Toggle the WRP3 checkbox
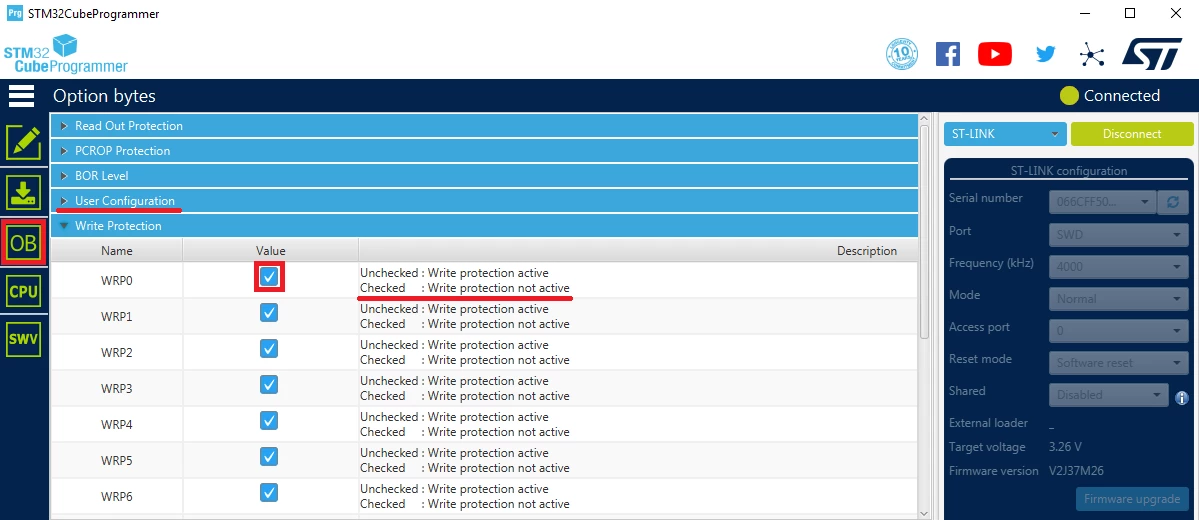Screen dimensions: 1199x520 269,385
